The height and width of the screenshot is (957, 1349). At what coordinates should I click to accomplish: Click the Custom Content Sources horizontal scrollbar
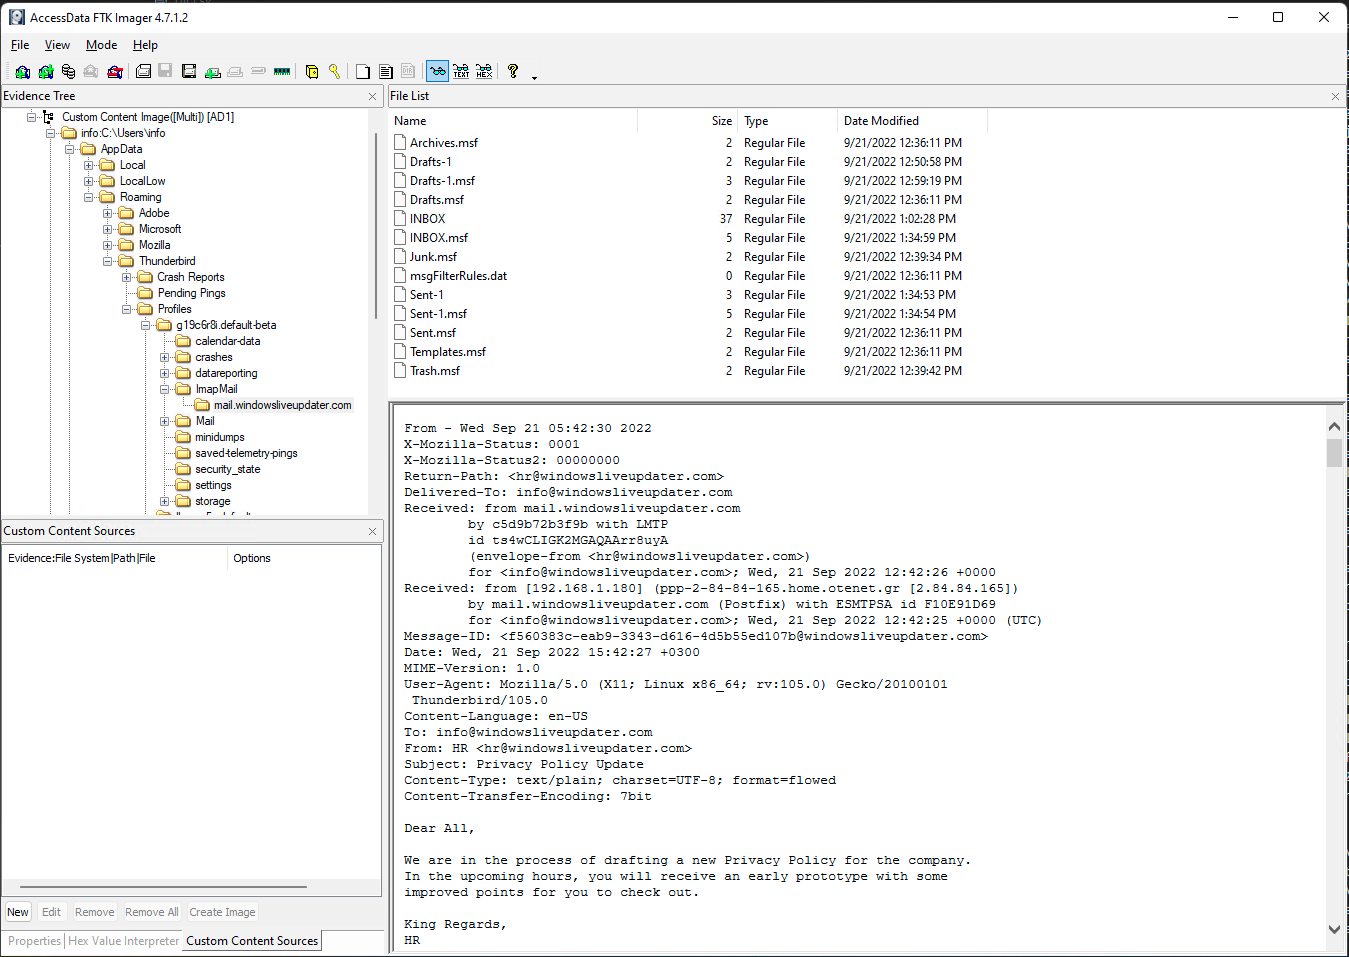pyautogui.click(x=163, y=887)
